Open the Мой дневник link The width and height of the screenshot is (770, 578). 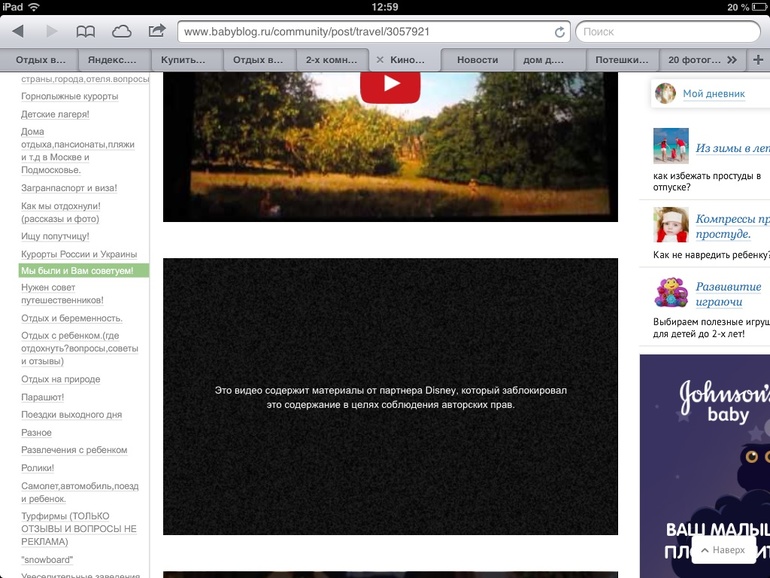coord(713,94)
